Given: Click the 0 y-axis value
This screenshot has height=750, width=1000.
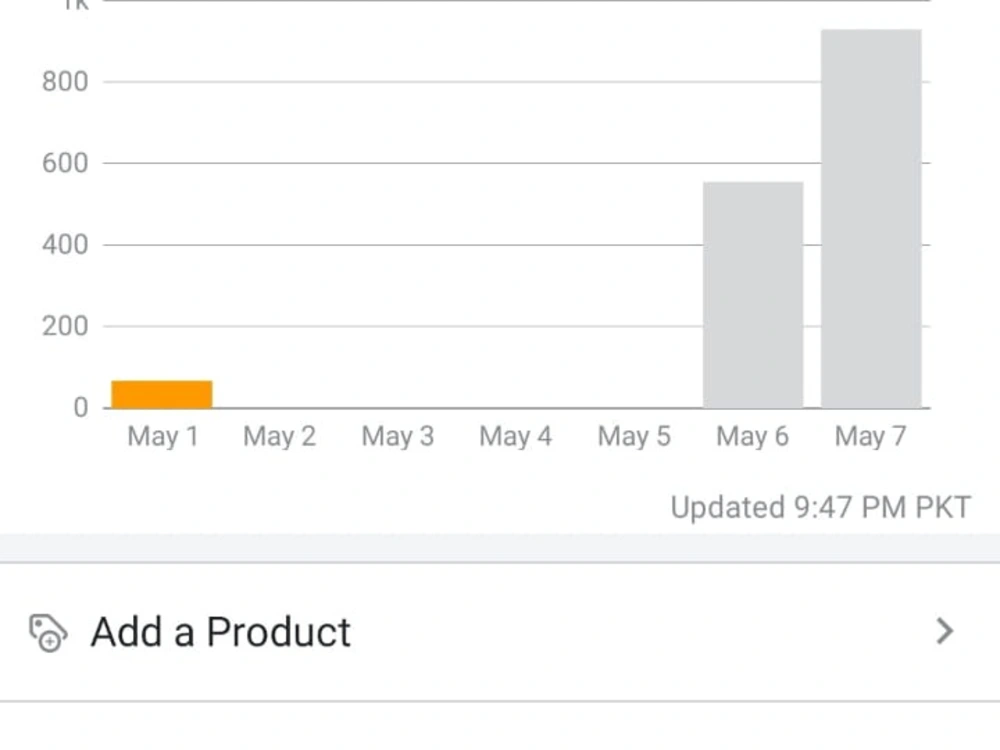Looking at the screenshot, I should 80,408.
